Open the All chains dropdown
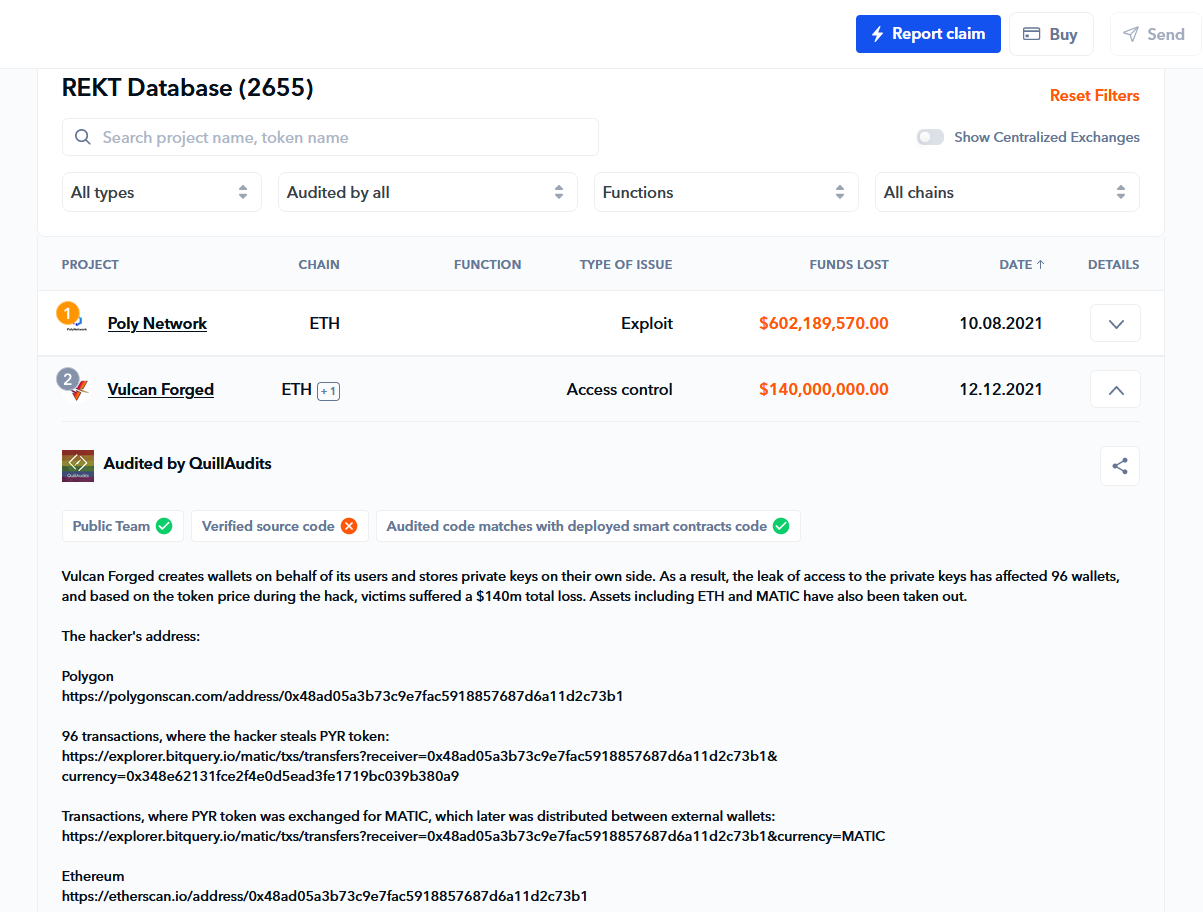Viewport: 1203px width, 912px height. (1007, 192)
